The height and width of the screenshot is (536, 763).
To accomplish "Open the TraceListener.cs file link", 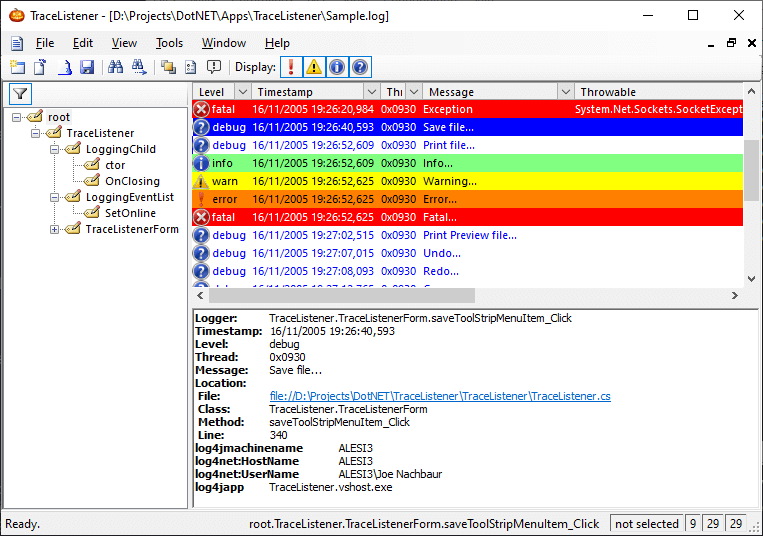I will 440,396.
